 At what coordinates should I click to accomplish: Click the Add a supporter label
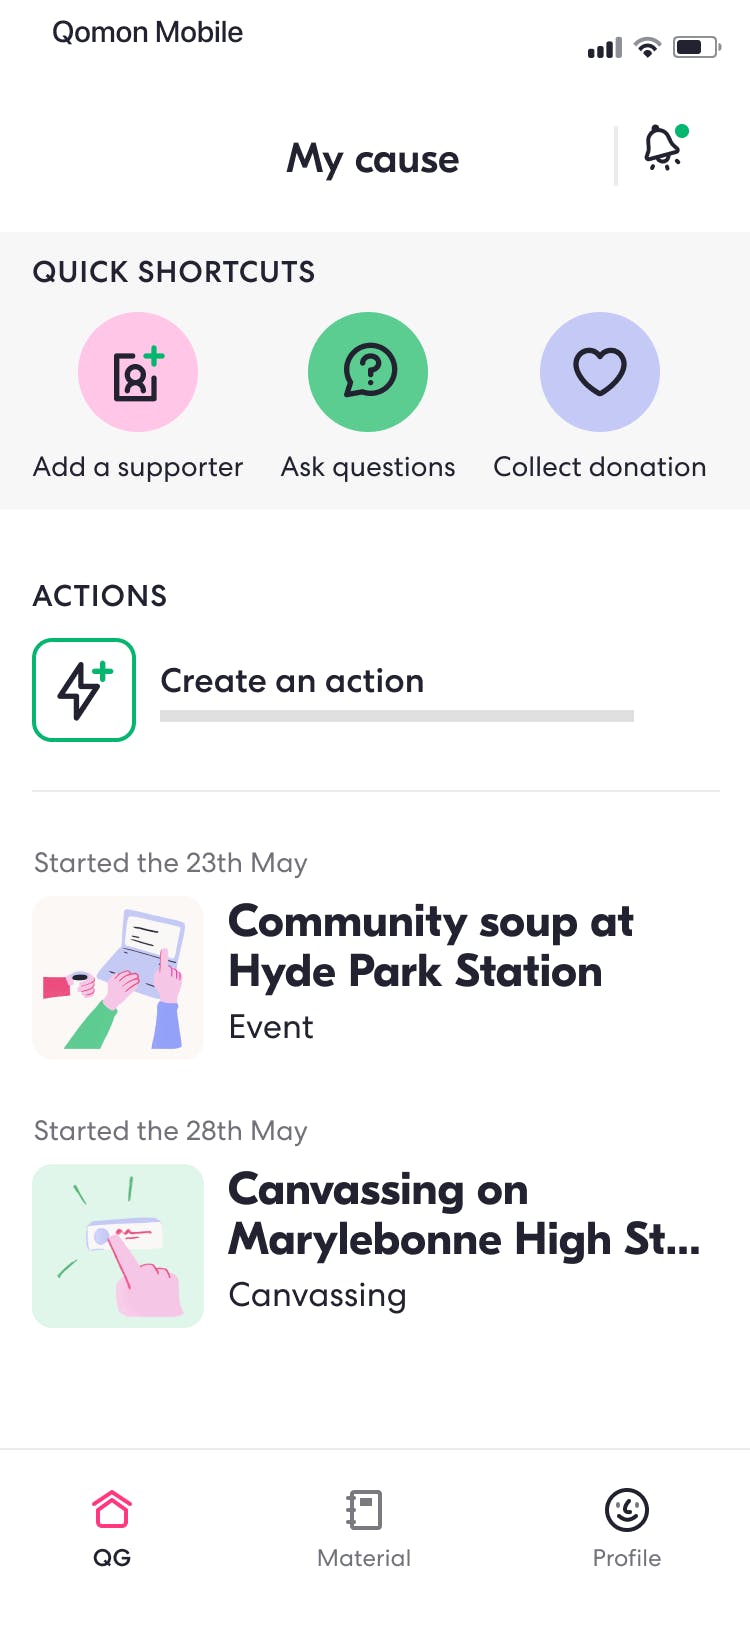(x=138, y=467)
